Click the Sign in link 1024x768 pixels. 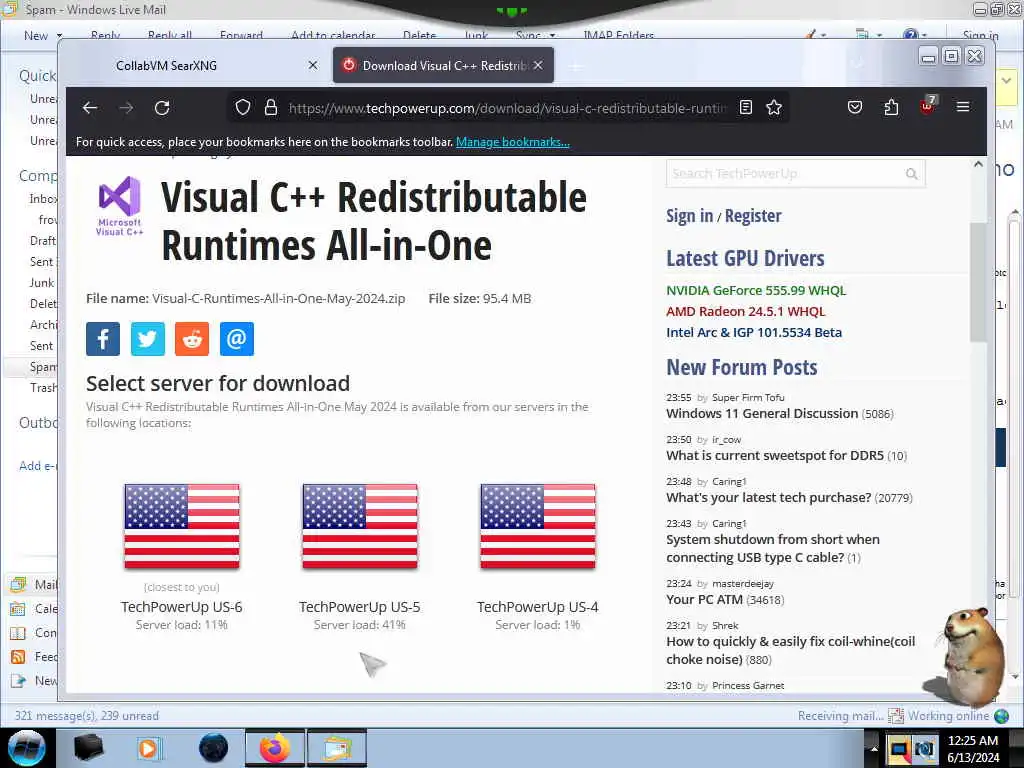point(690,216)
